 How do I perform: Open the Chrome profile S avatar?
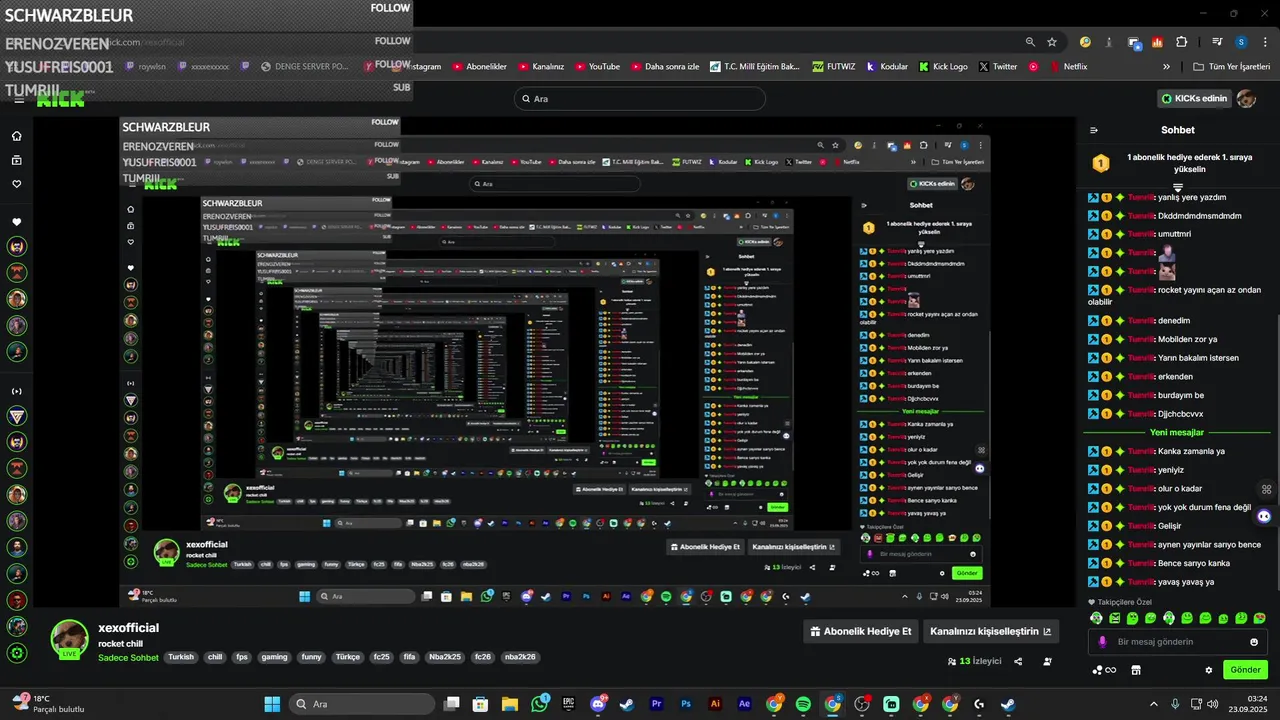pyautogui.click(x=1241, y=42)
